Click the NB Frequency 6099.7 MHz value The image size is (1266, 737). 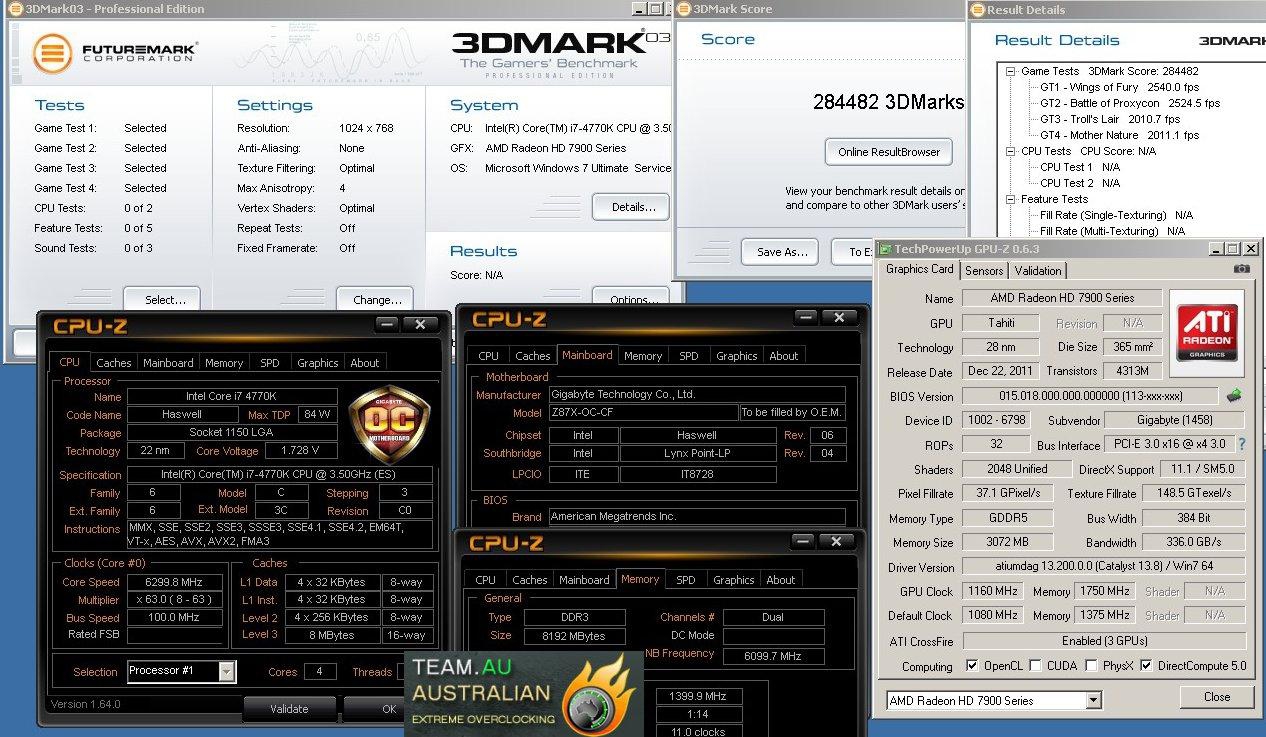click(773, 654)
